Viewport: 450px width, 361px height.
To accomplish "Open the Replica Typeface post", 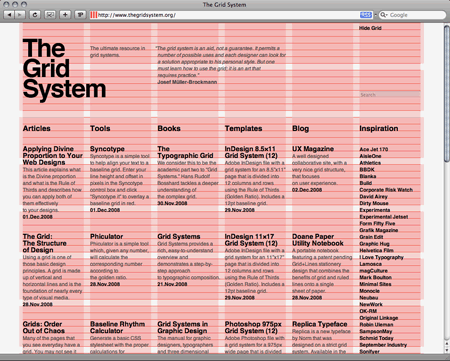I will click(x=320, y=324).
